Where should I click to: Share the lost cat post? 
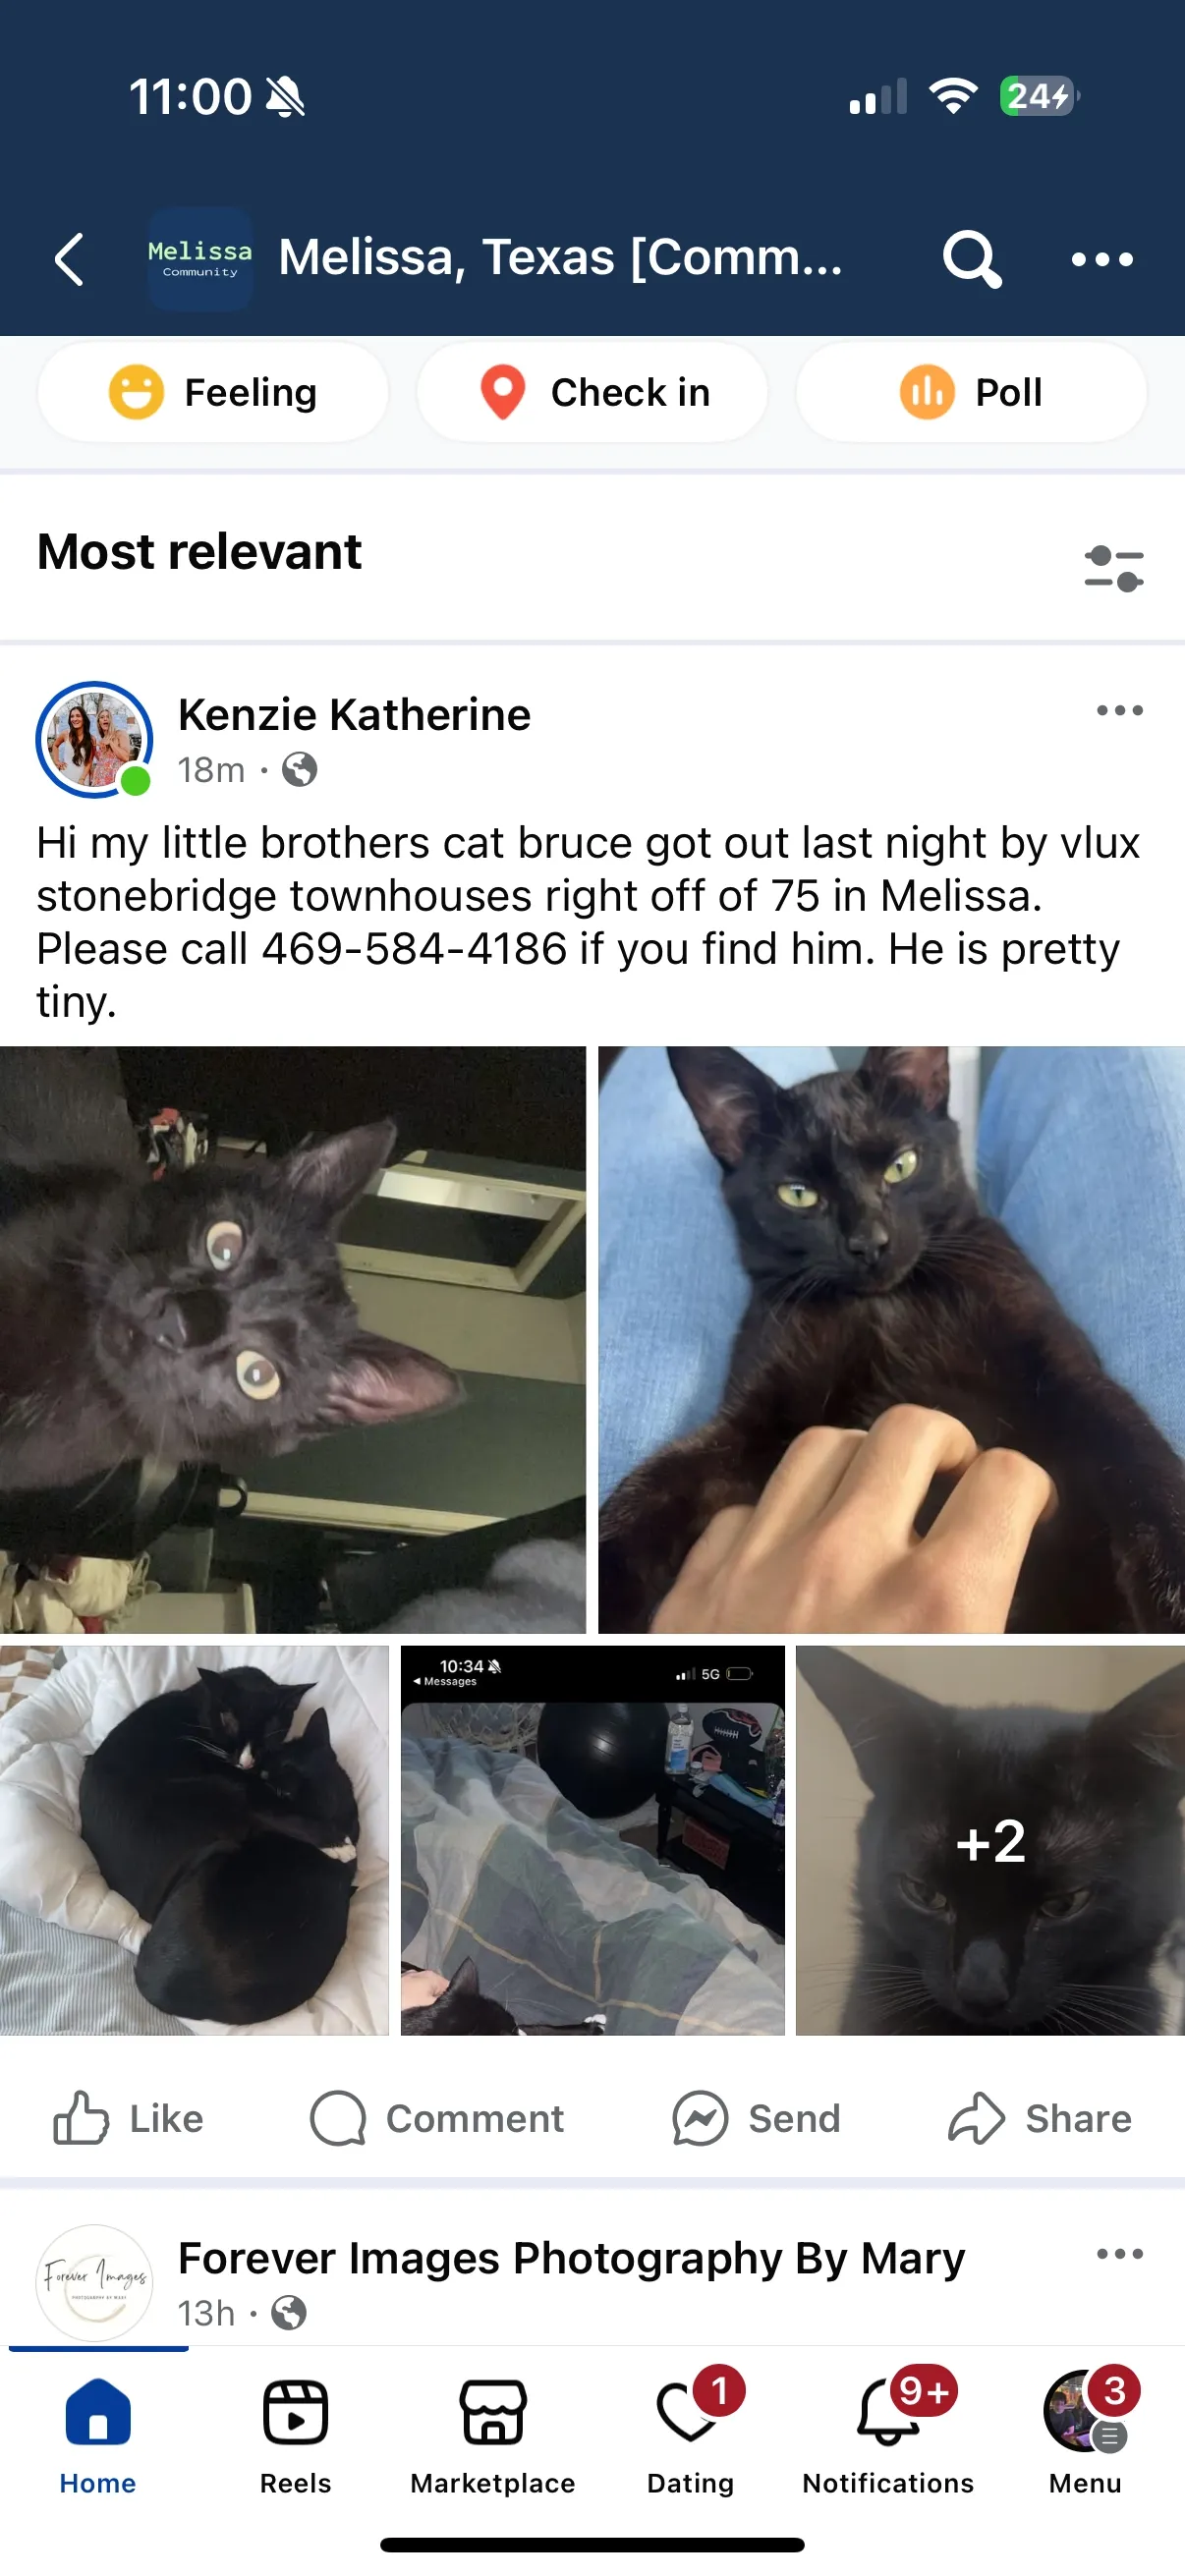click(x=1040, y=2118)
